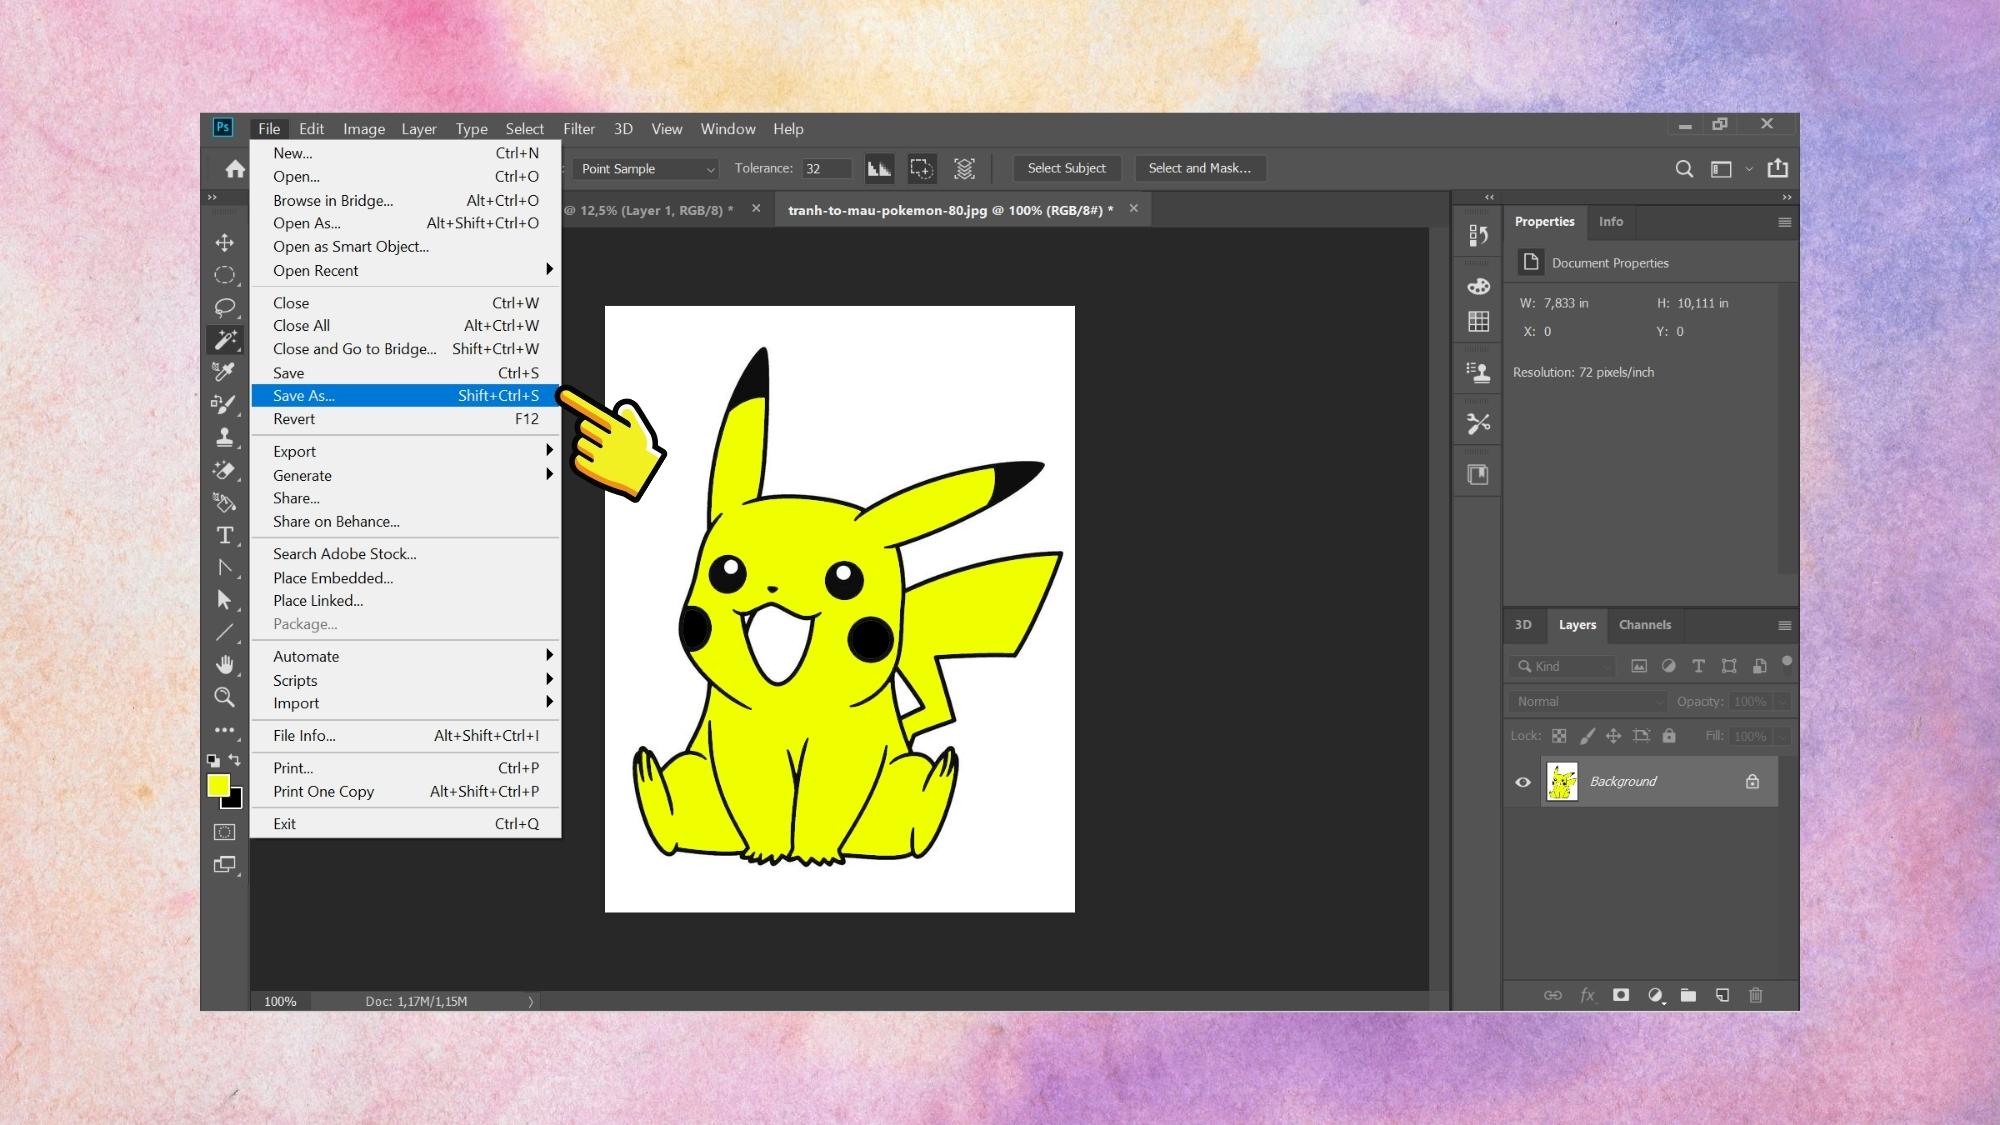Hide the Background layer with eye icon
This screenshot has width=2000, height=1125.
pos(1523,782)
